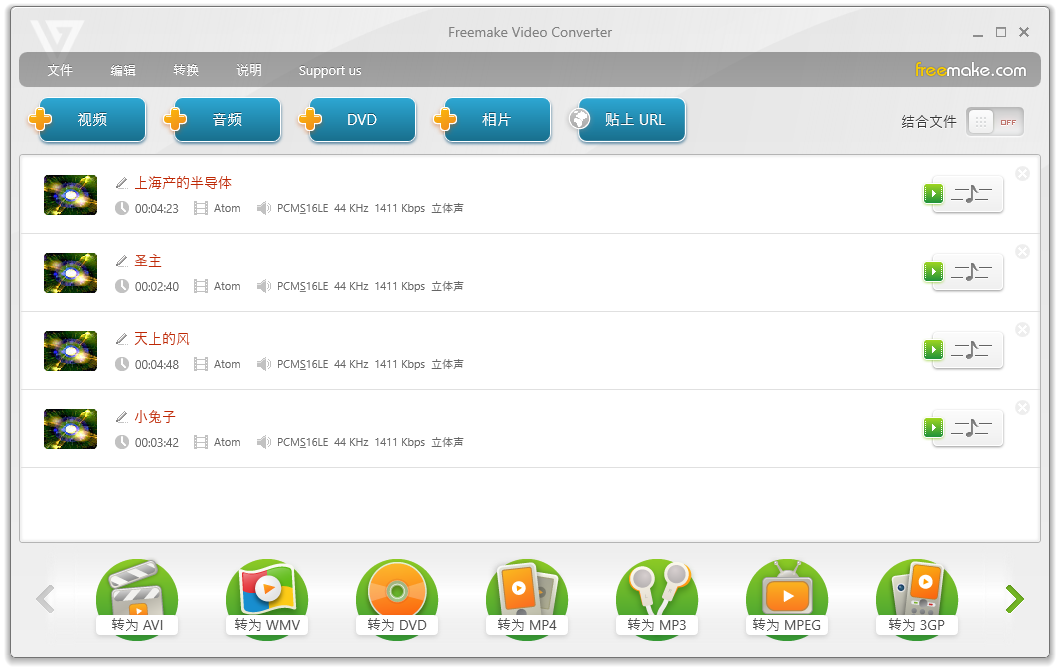Select the 转为 WMV output format icon

point(267,595)
